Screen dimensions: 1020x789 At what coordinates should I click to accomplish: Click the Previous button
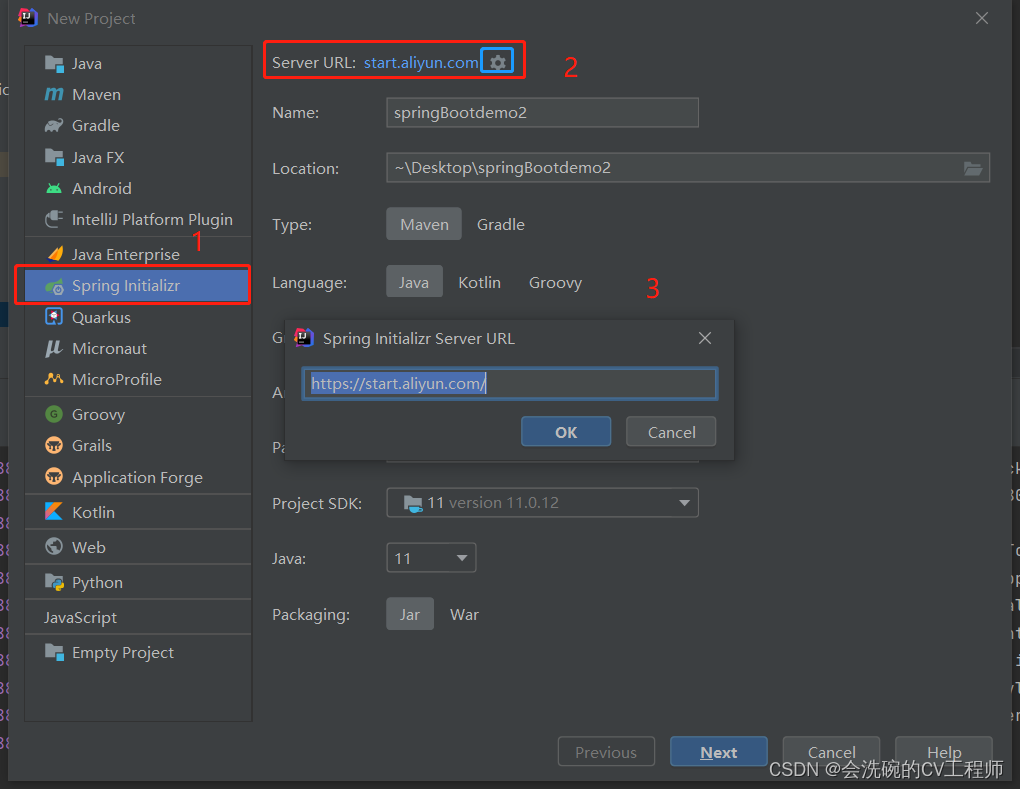(606, 752)
